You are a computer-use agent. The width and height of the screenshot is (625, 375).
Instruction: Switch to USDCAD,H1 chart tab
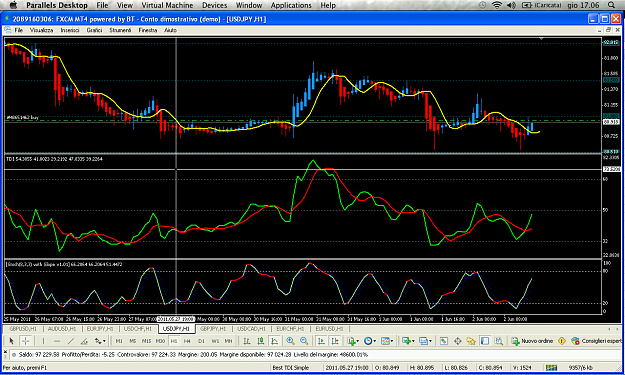[x=251, y=329]
